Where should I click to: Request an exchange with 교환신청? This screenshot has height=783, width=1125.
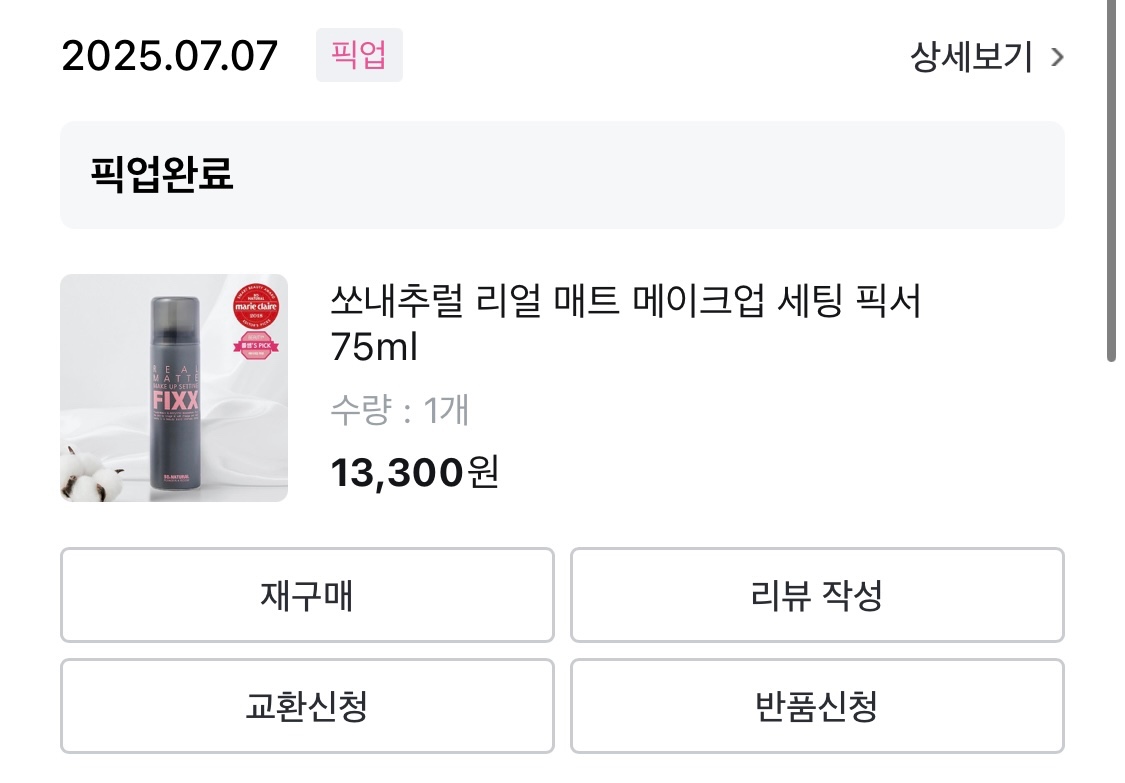click(306, 707)
